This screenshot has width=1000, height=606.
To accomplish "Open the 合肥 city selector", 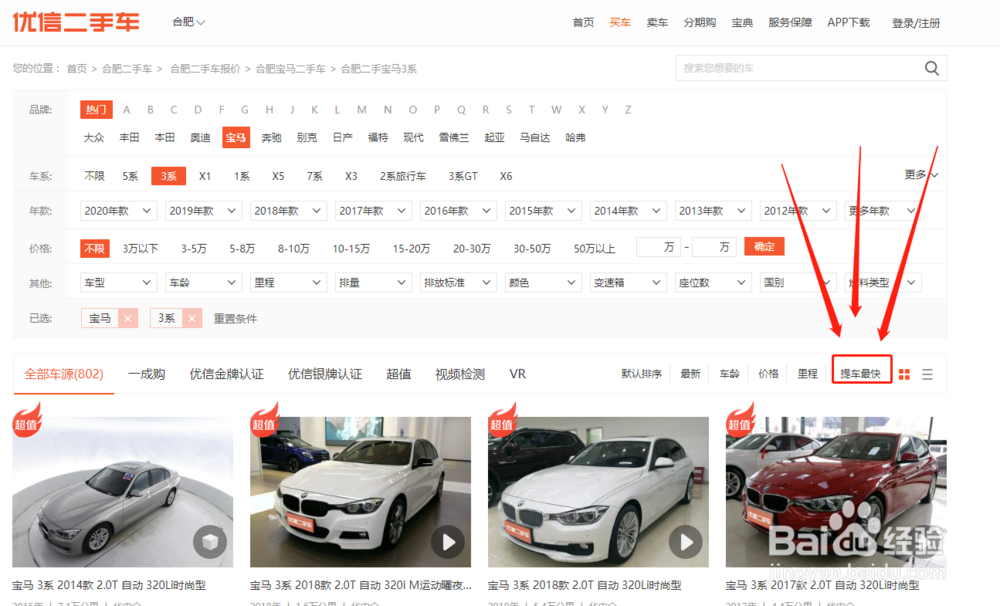I will tap(188, 22).
